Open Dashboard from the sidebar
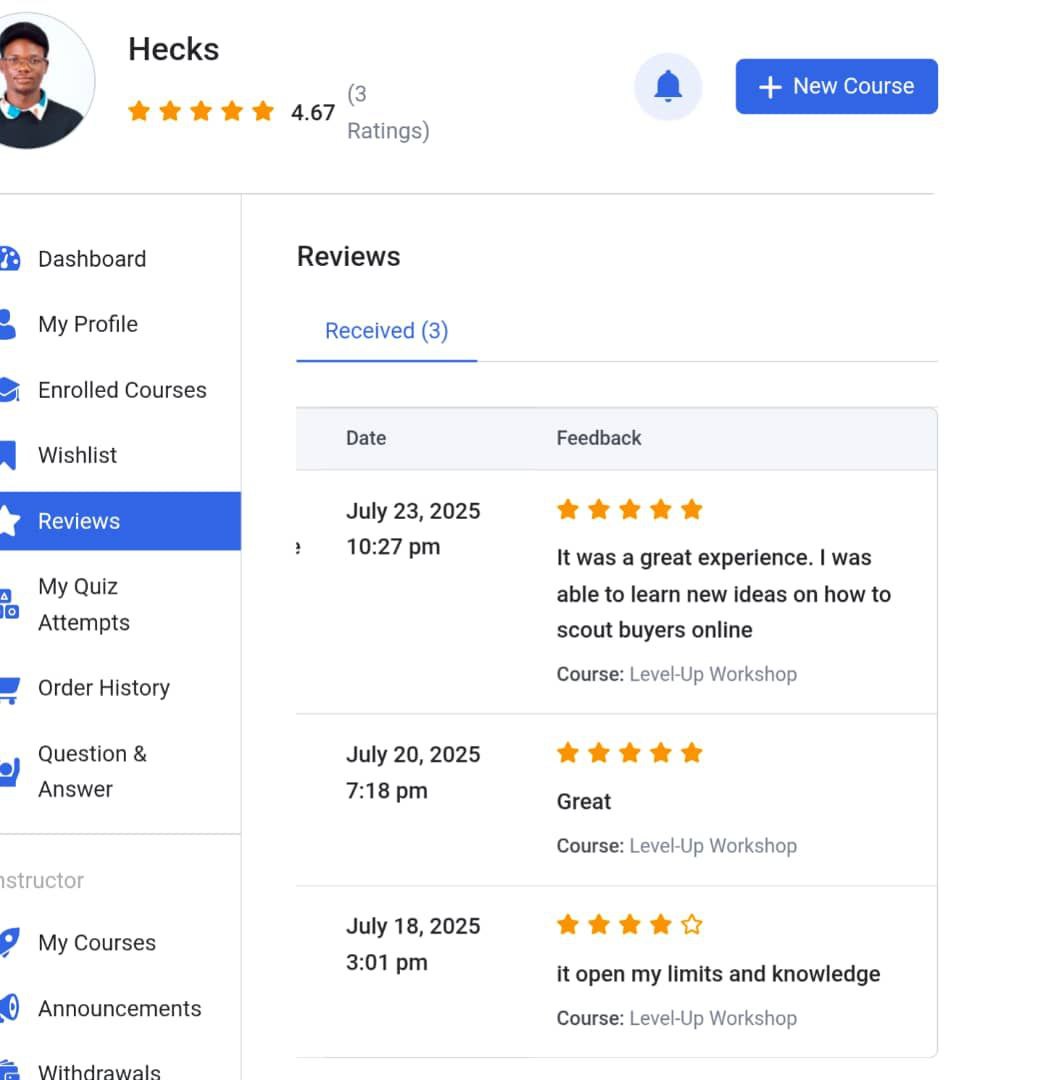Screen dimensions: 1043x1080 92,259
